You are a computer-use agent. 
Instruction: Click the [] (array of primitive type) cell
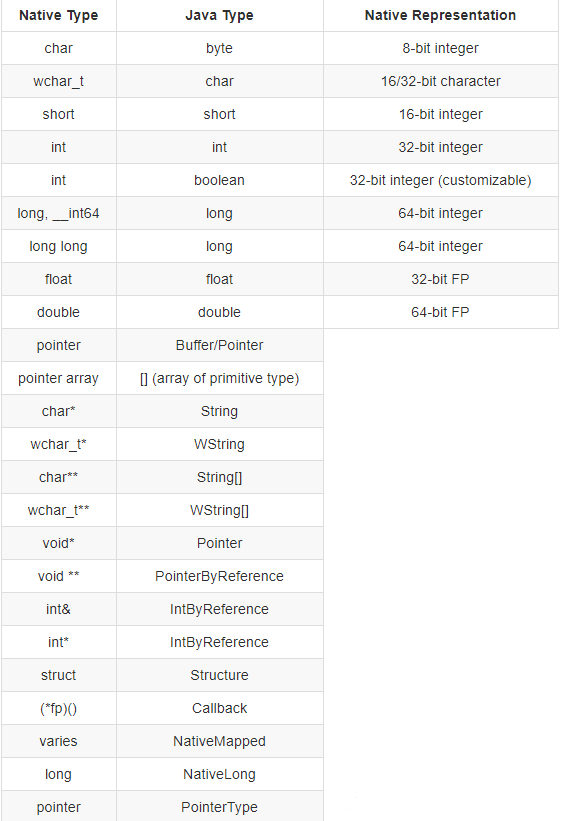219,378
